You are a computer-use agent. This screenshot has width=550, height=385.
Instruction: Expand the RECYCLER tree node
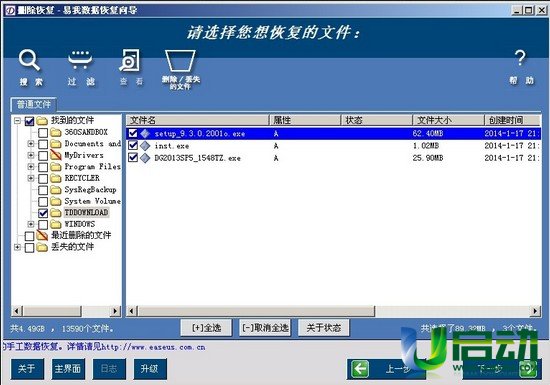click(x=31, y=178)
